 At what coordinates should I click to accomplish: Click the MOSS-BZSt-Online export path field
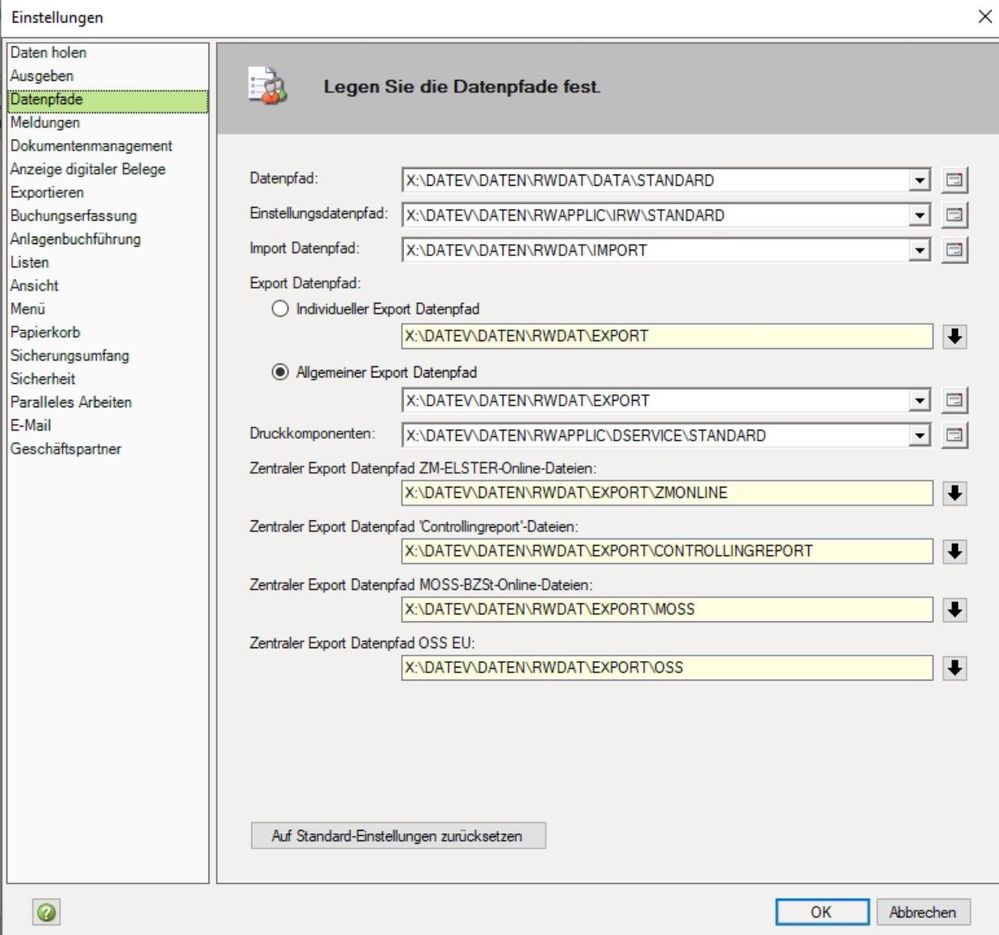pyautogui.click(x=667, y=610)
